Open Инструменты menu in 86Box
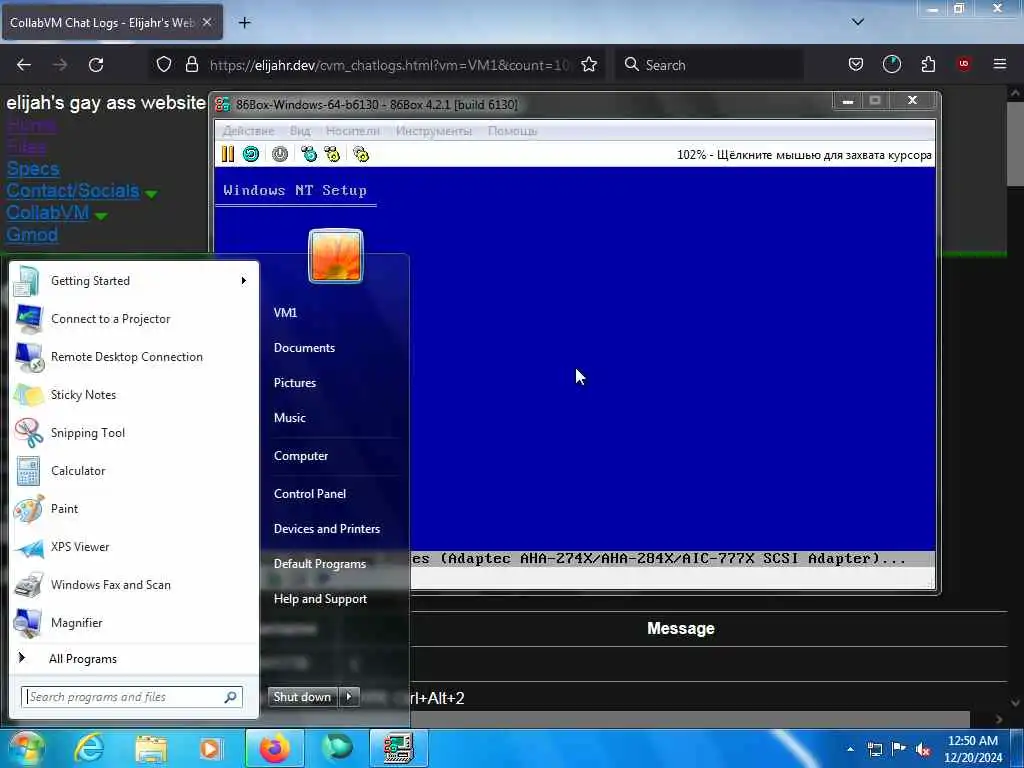 (x=434, y=131)
